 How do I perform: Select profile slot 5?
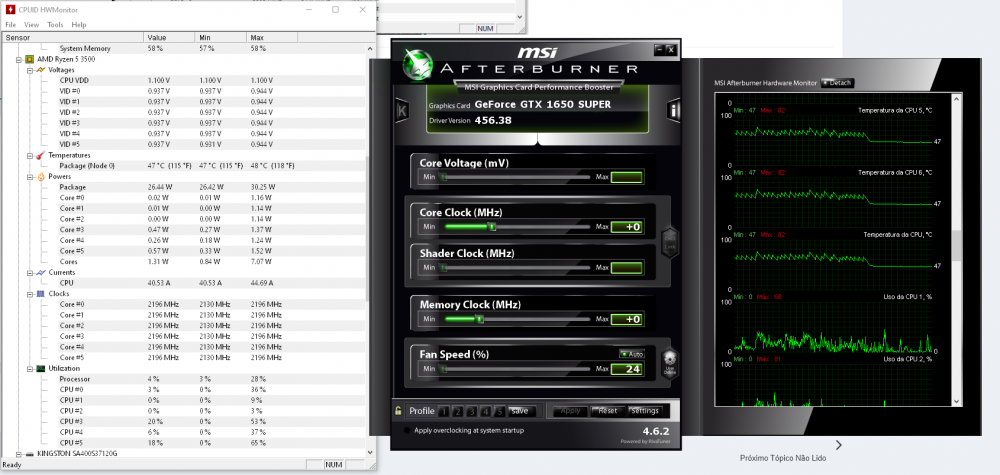[x=500, y=411]
